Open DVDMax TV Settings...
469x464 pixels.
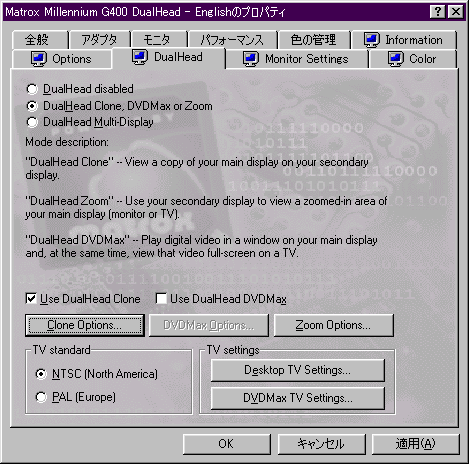298,398
